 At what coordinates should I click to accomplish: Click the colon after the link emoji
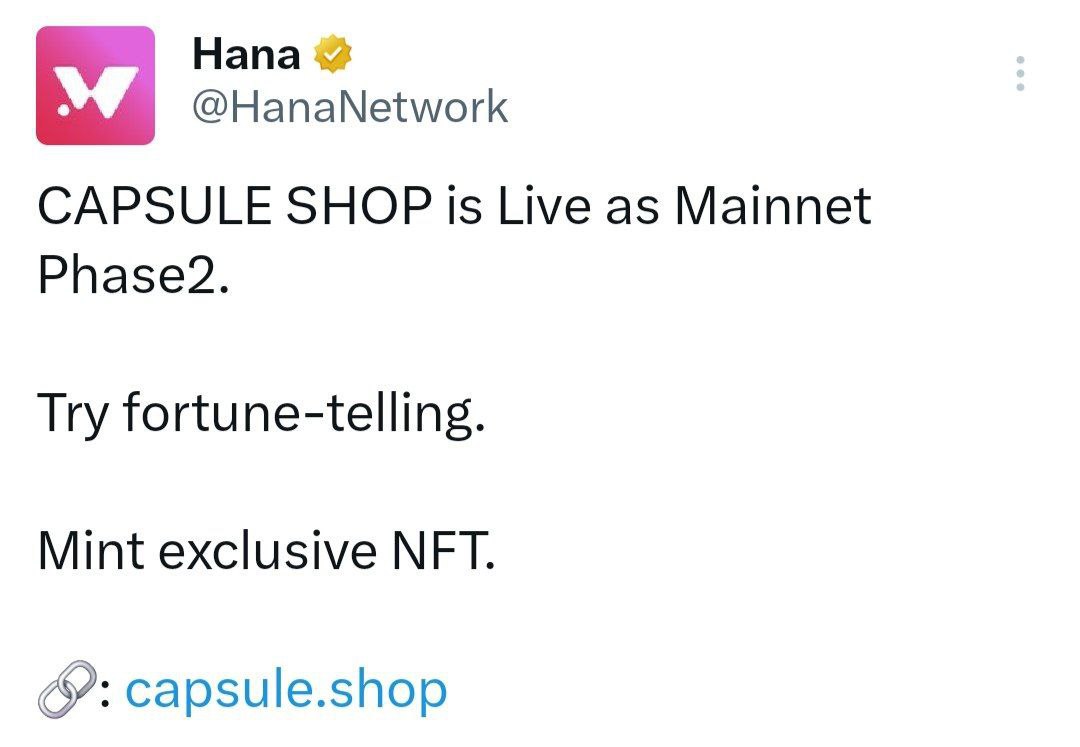pyautogui.click(x=105, y=692)
